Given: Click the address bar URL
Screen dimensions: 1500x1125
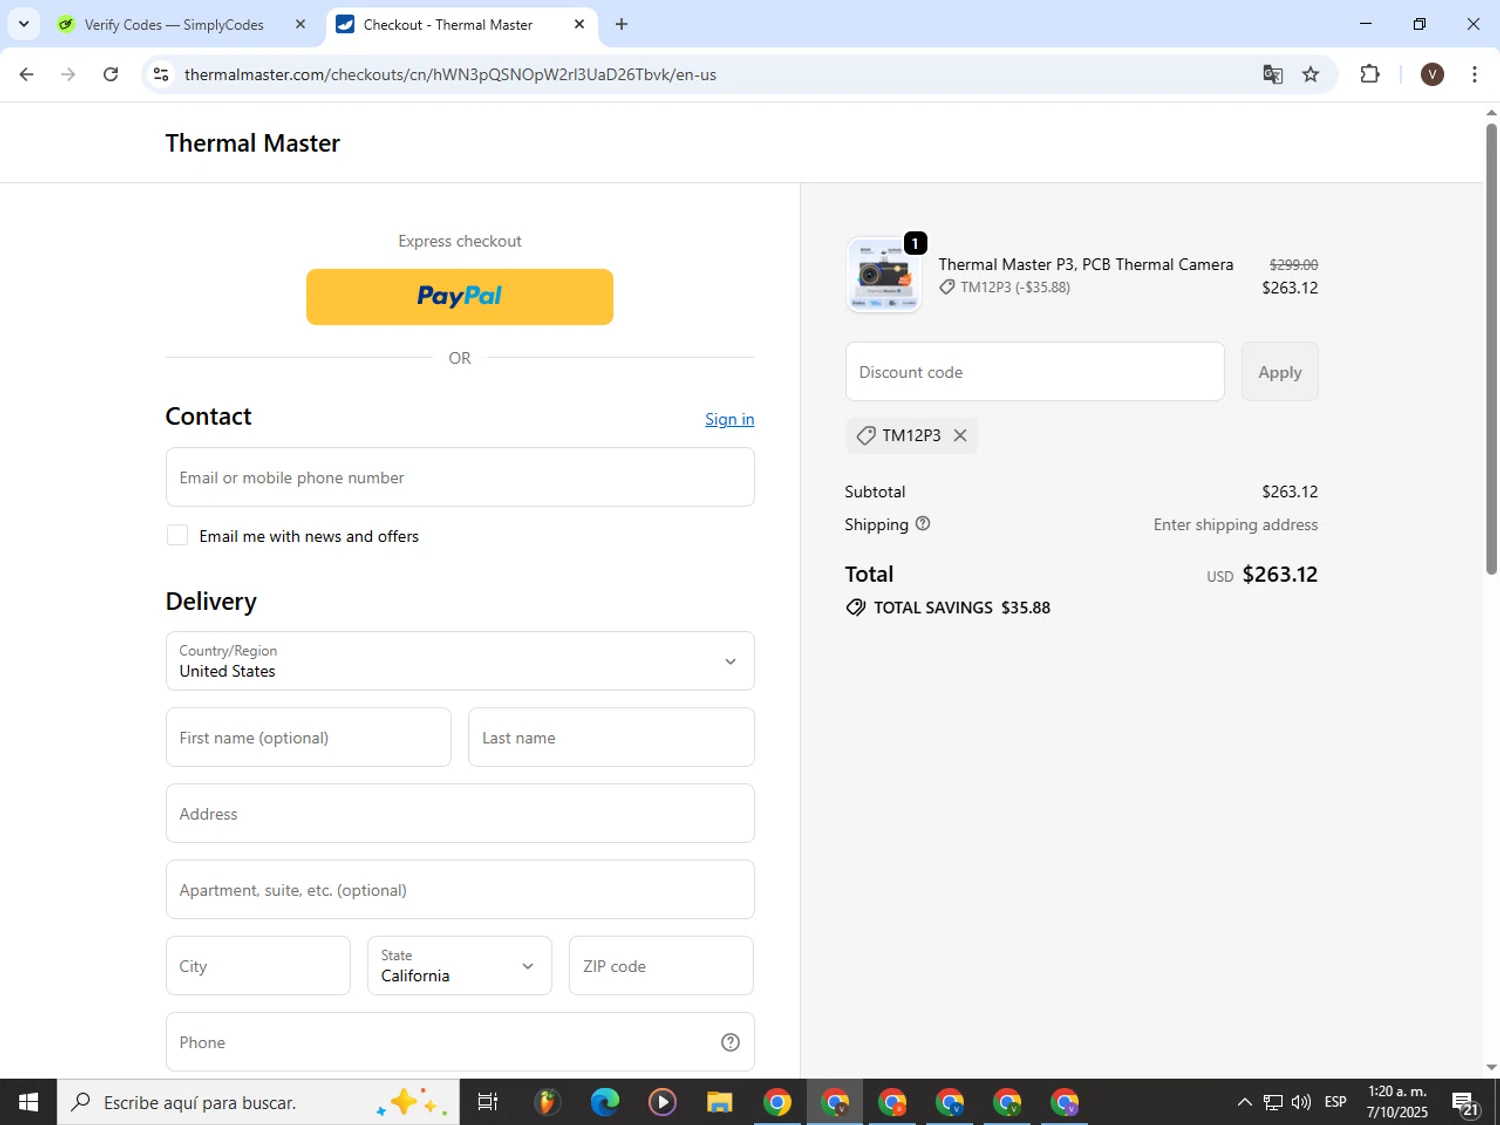Looking at the screenshot, I should coord(450,74).
